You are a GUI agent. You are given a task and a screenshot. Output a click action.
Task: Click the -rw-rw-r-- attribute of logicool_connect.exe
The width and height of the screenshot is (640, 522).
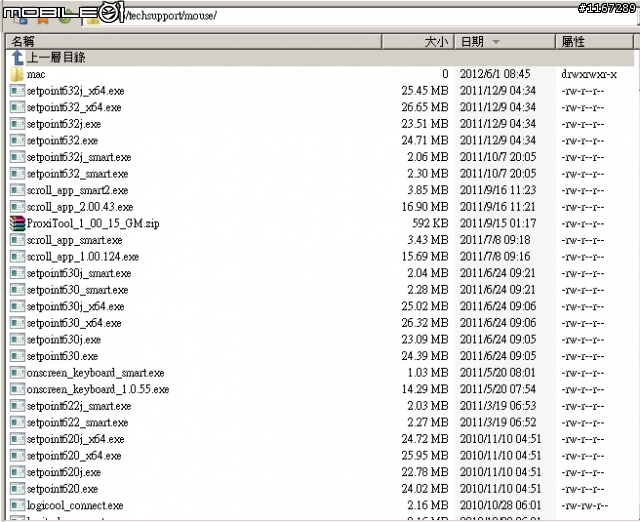pos(584,506)
